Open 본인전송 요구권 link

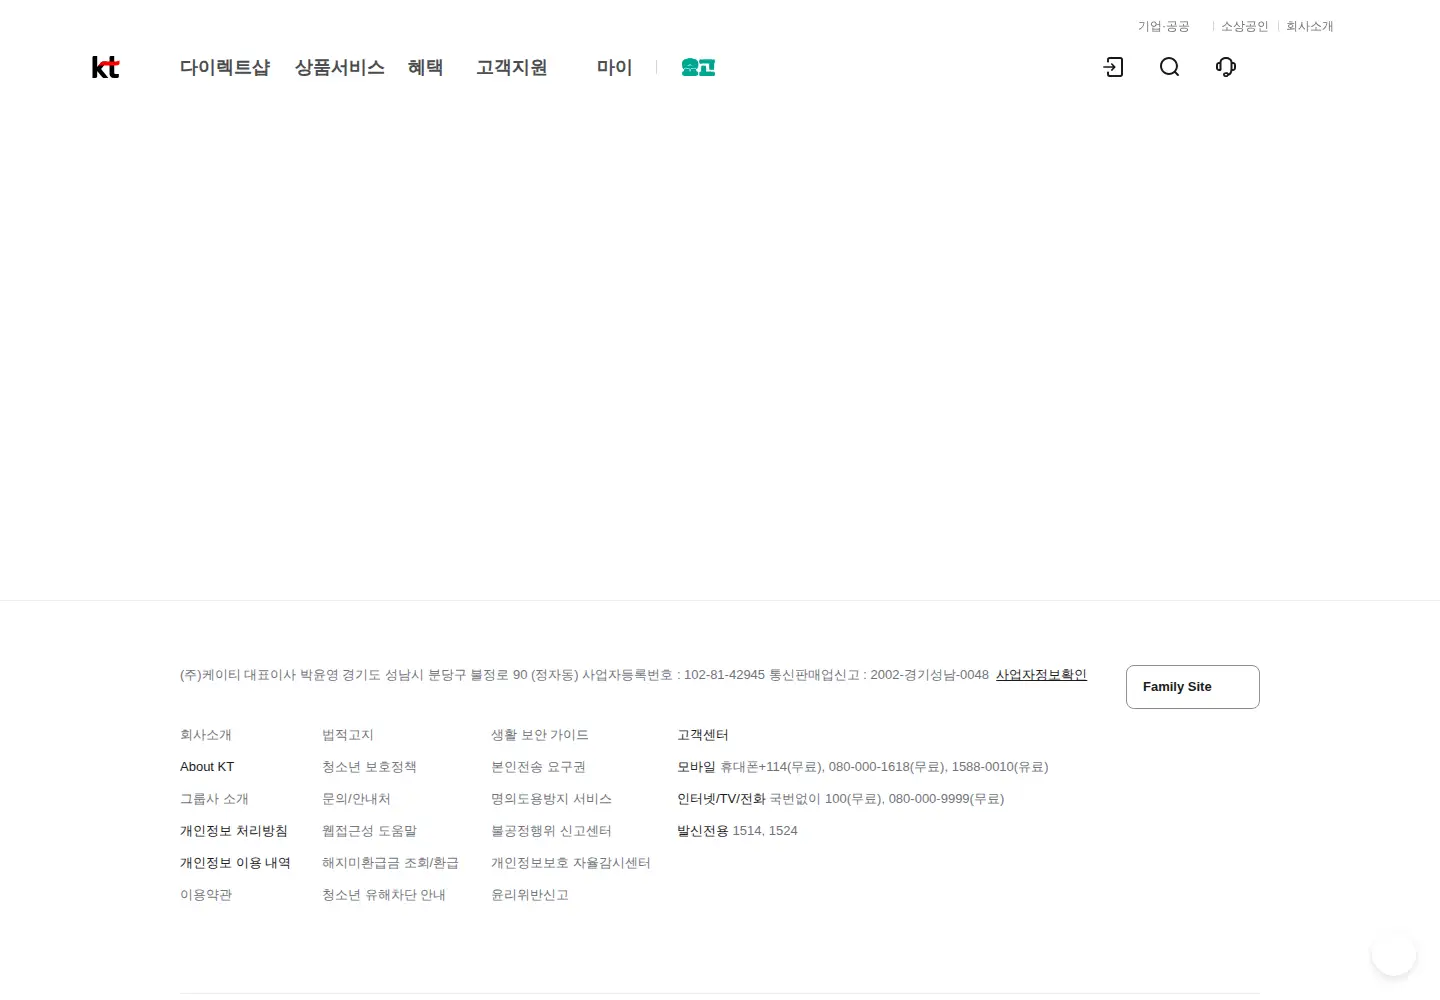tap(538, 767)
